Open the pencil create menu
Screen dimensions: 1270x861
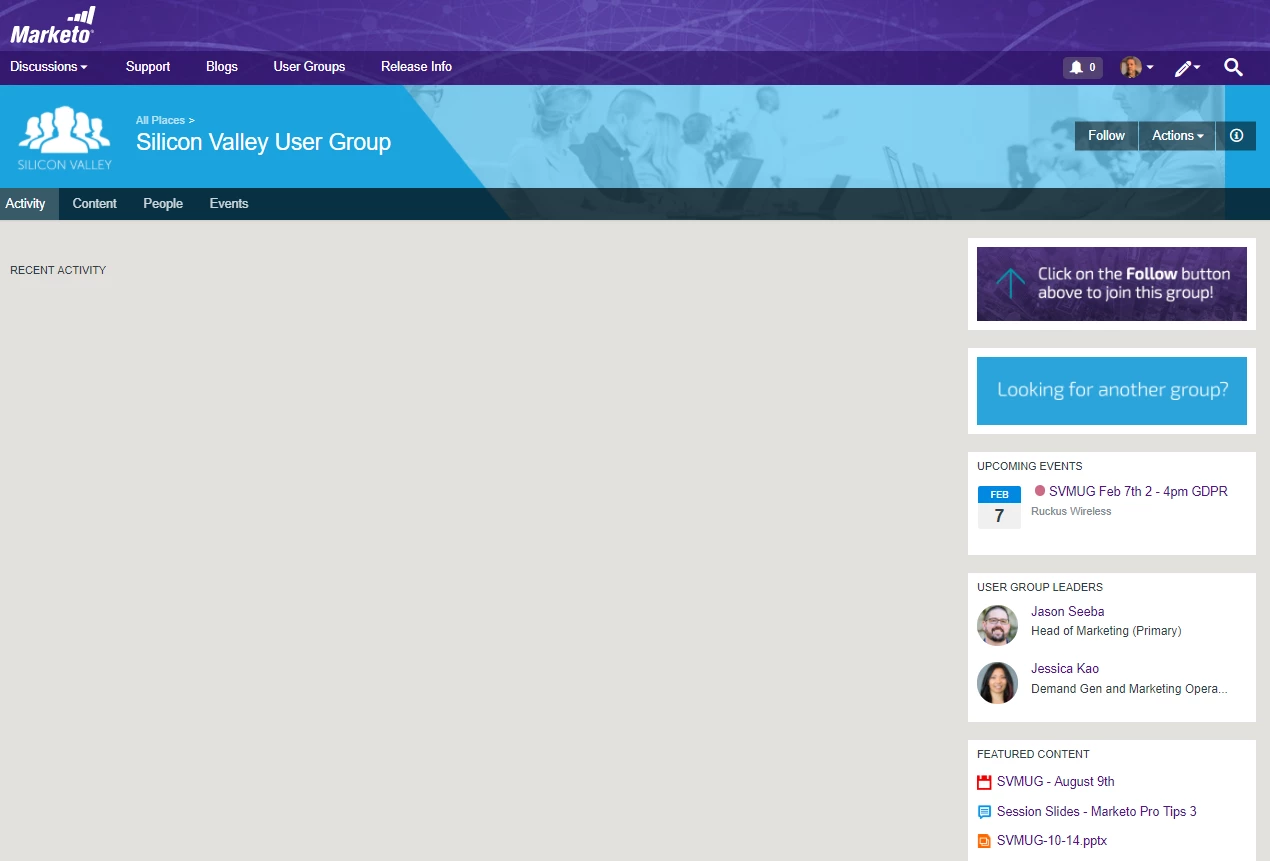(1187, 68)
